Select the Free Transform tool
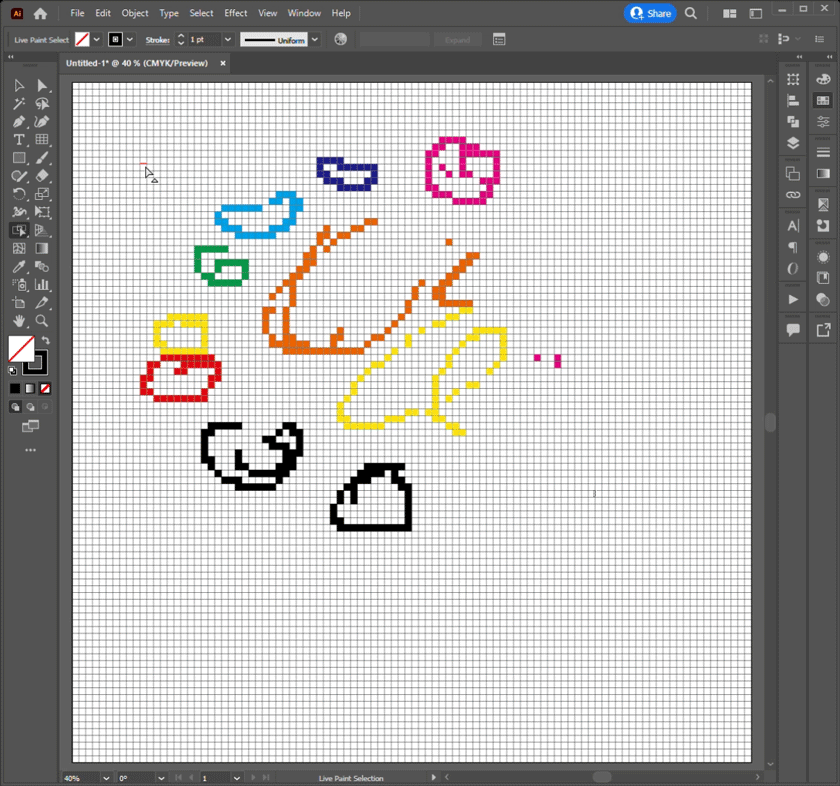 42,212
